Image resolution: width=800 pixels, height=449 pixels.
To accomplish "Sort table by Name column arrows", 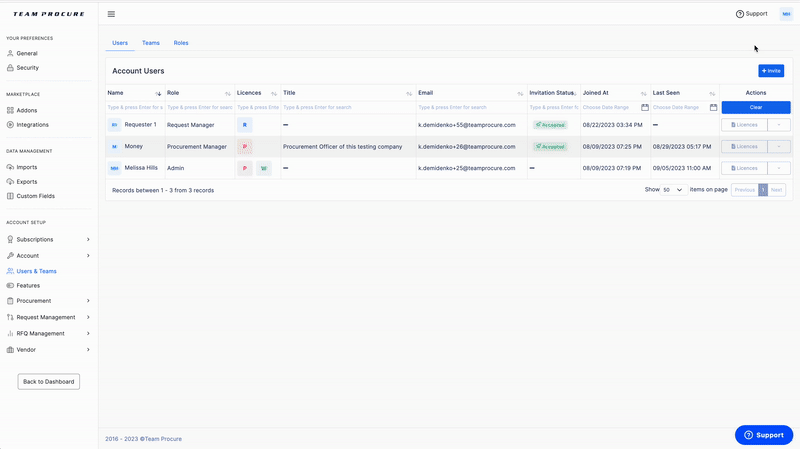I will click(158, 93).
